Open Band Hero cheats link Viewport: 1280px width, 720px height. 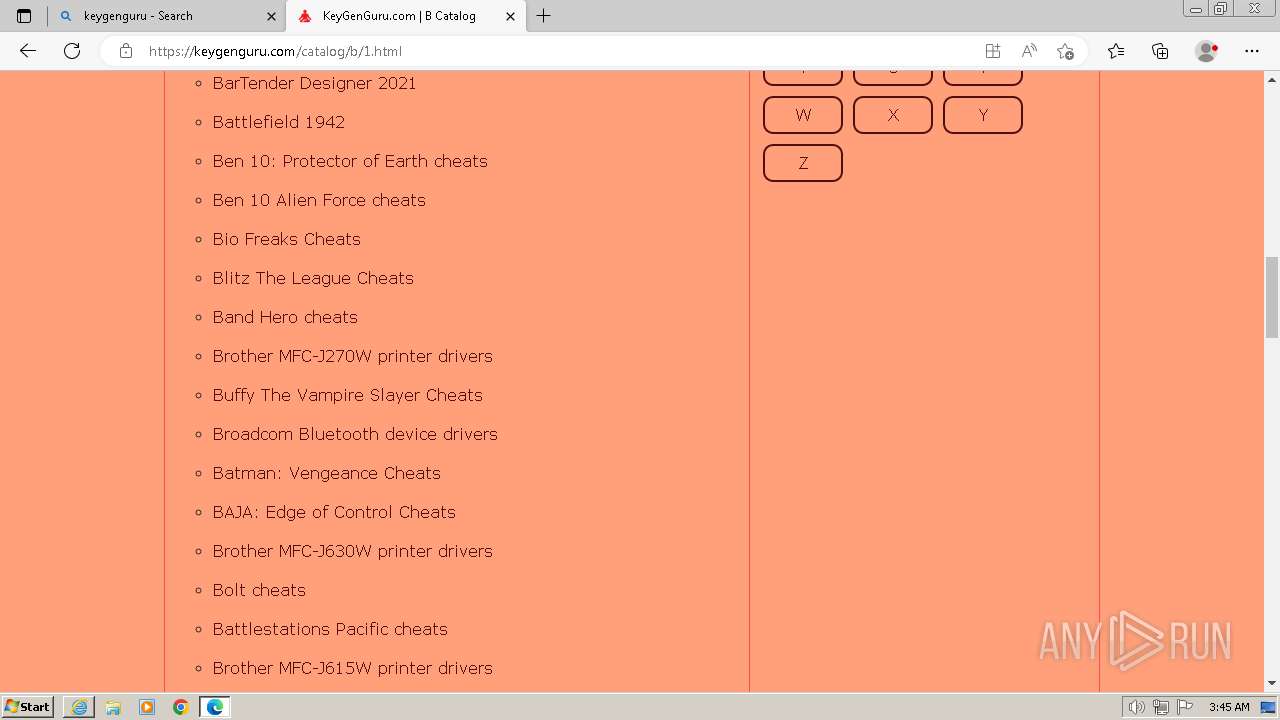285,317
